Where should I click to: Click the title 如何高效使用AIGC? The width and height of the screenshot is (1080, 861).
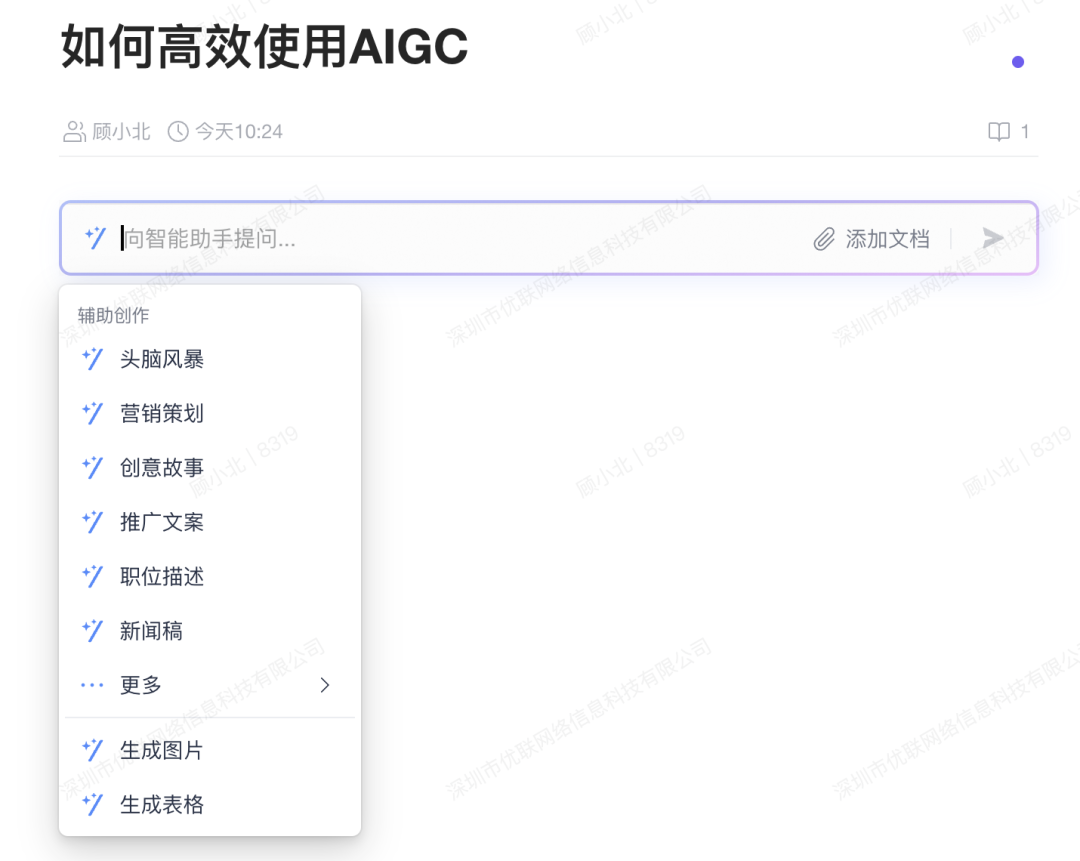click(264, 46)
